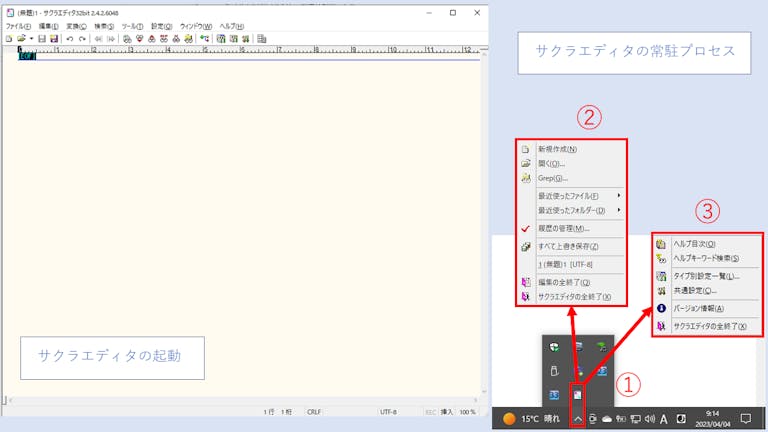Open the ツール(T) menu
This screenshot has width=768, height=432.
click(132, 26)
